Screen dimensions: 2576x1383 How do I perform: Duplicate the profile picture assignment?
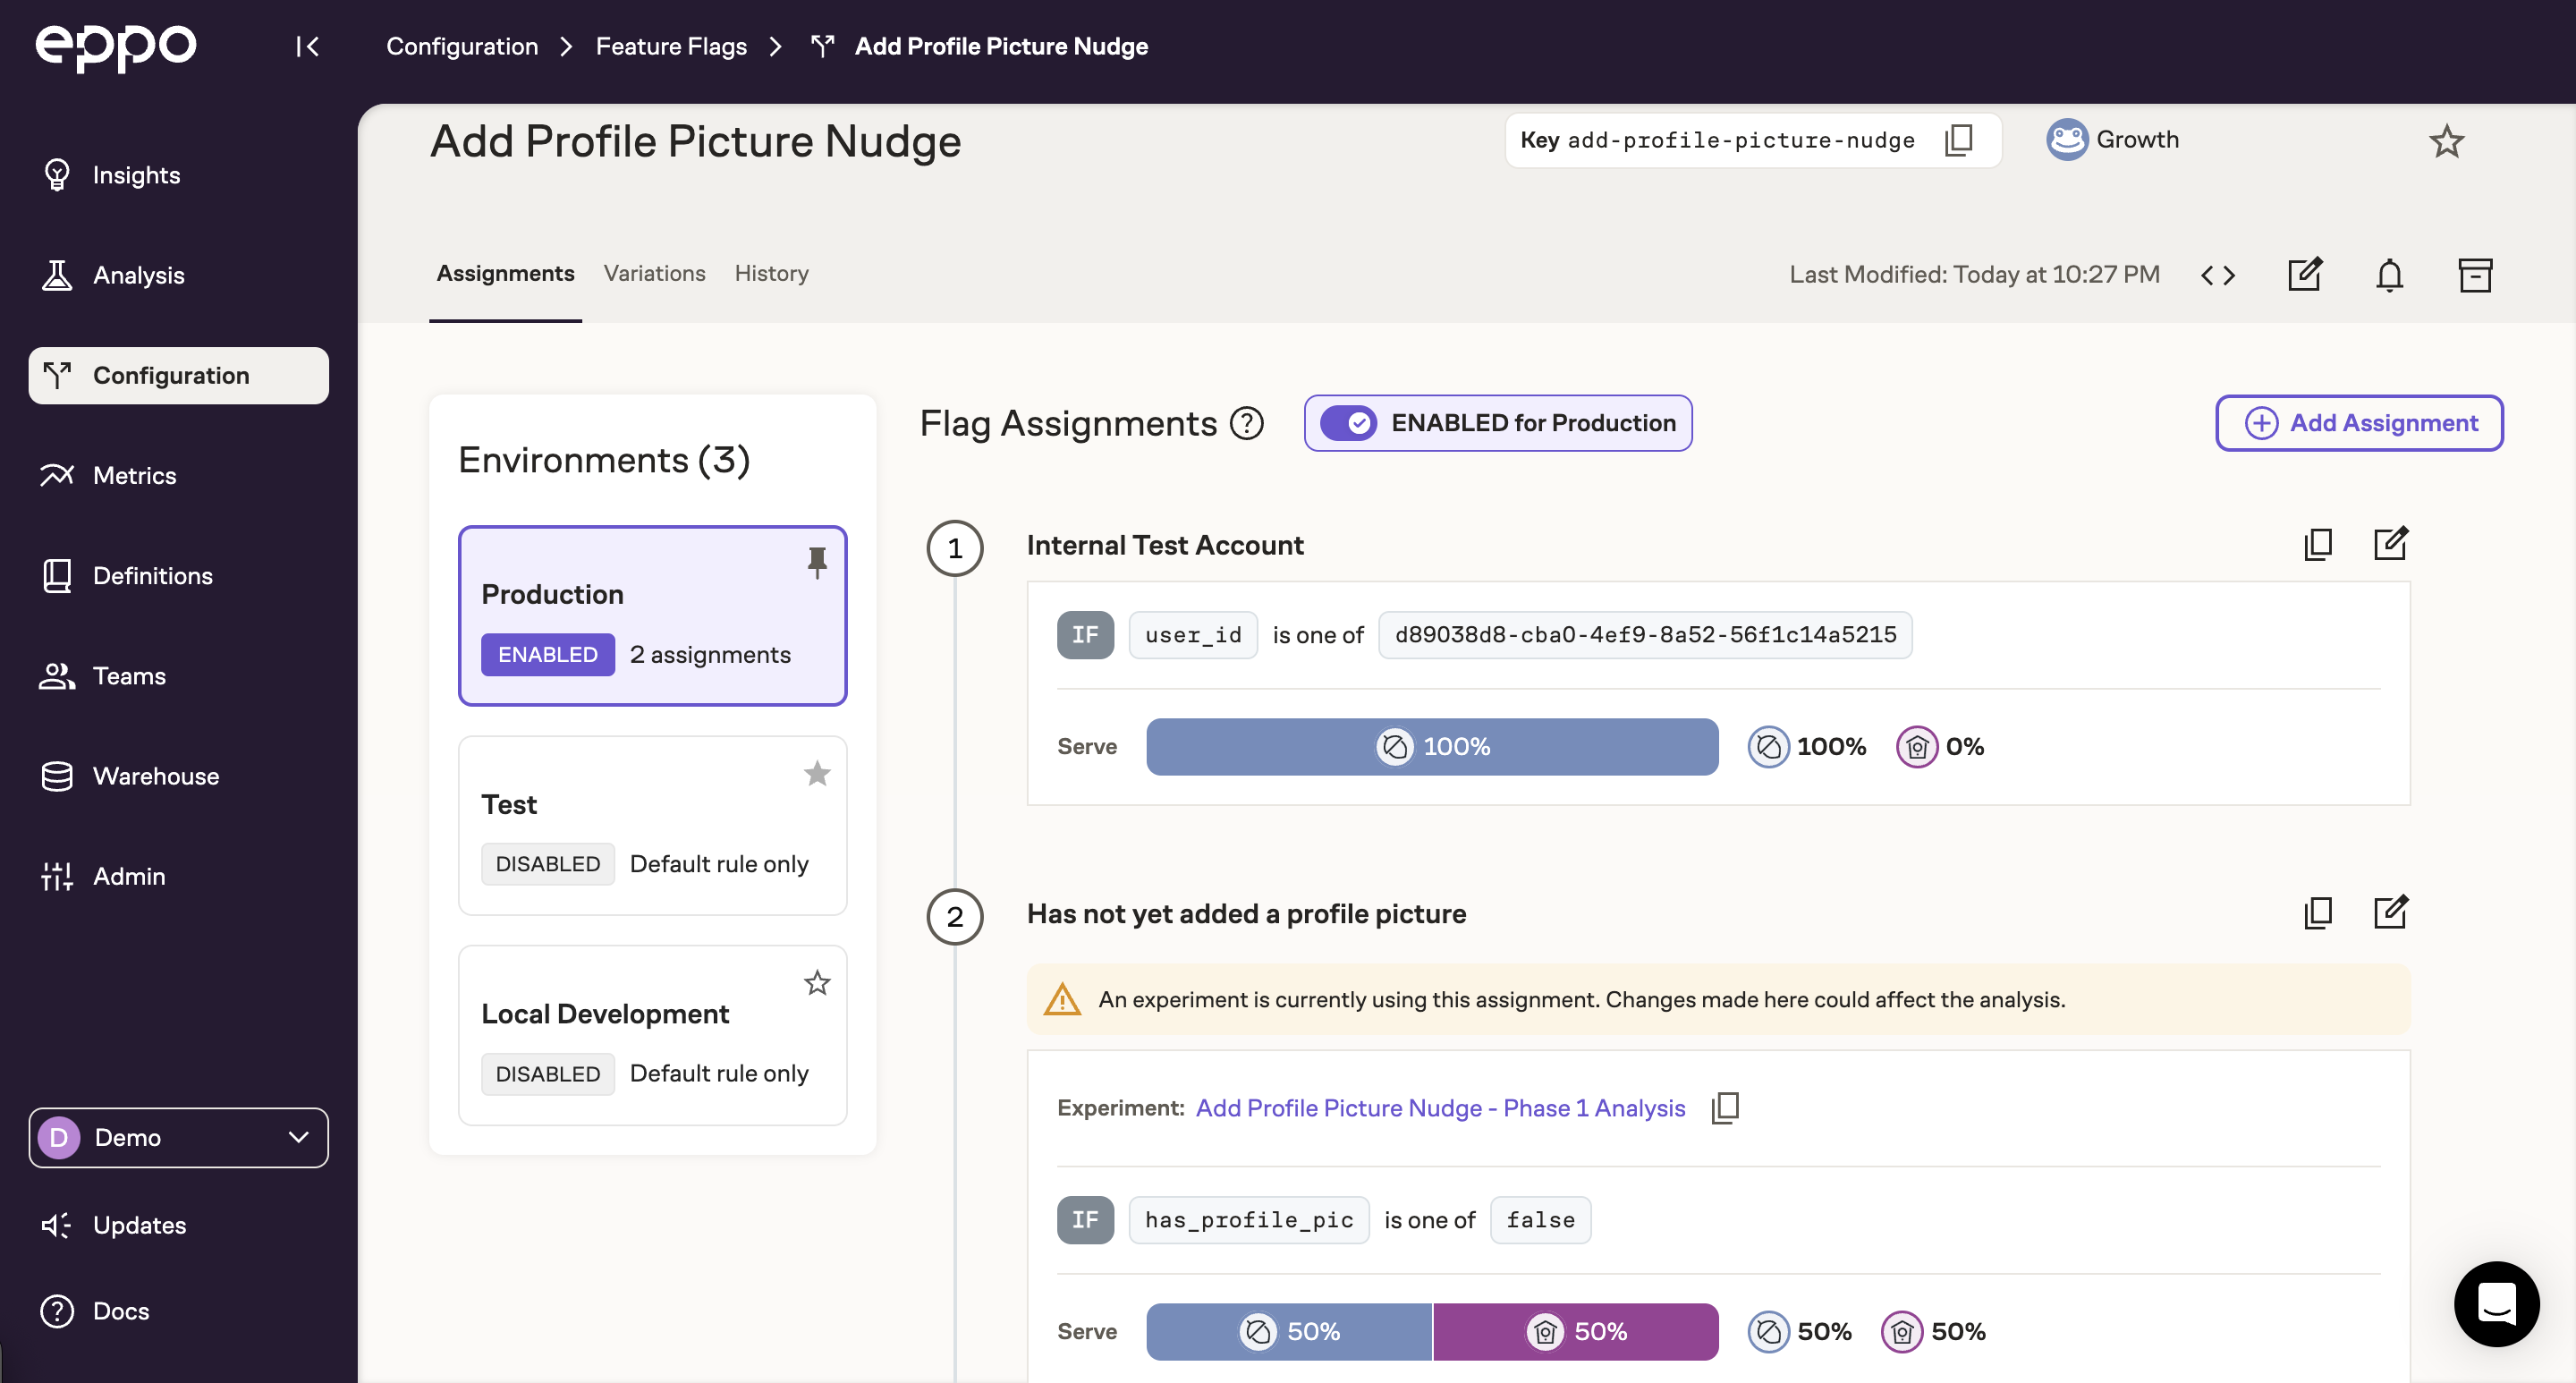coord(2317,913)
